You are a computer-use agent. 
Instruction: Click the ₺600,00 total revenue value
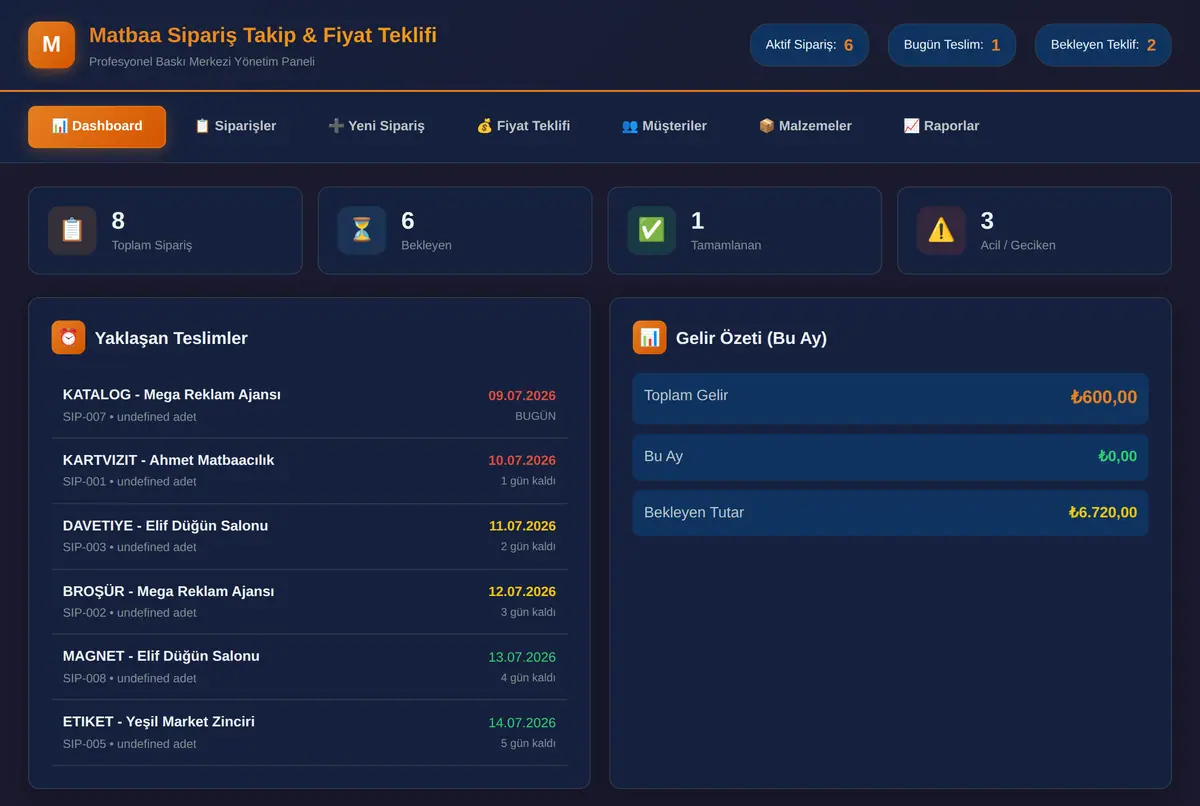pos(1103,398)
